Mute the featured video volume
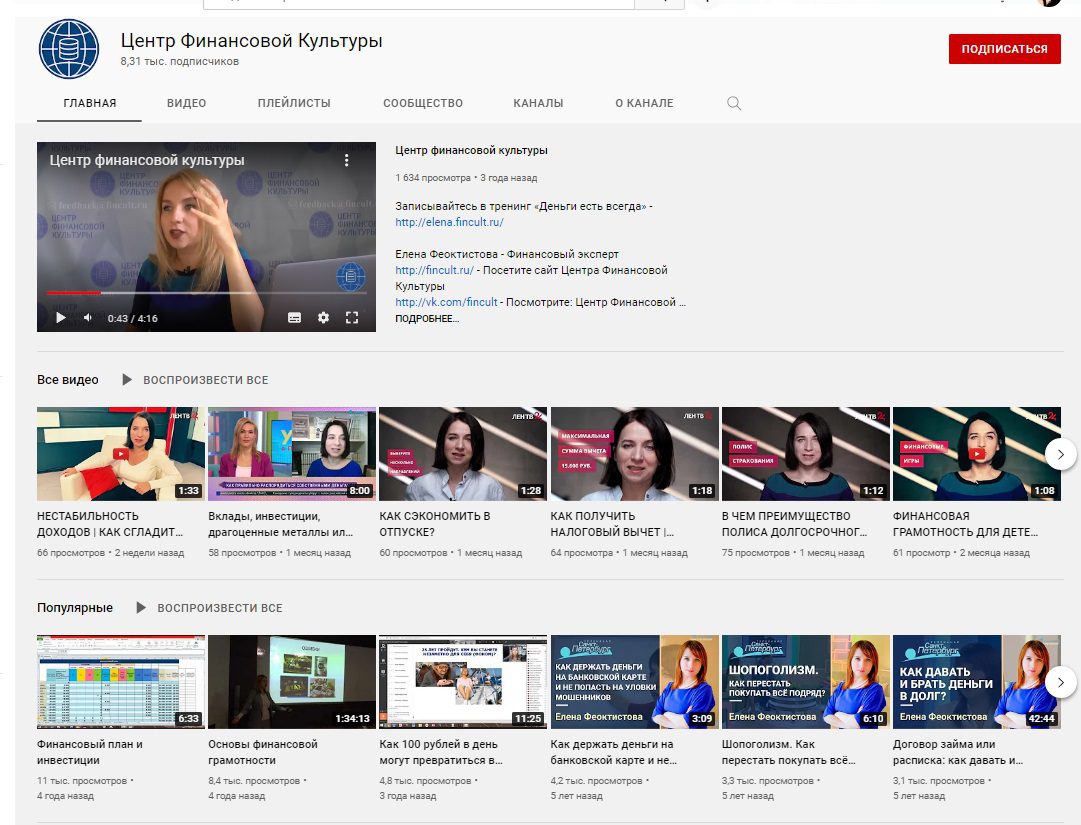The height and width of the screenshot is (825, 1081). click(88, 318)
